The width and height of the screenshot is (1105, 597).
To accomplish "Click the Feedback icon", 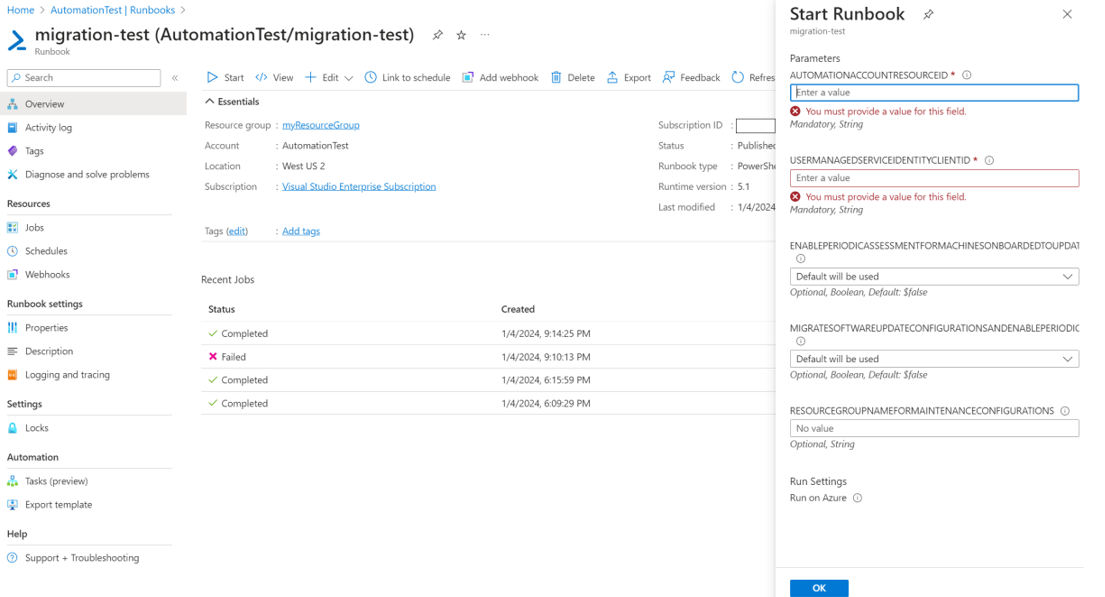I will click(x=669, y=78).
